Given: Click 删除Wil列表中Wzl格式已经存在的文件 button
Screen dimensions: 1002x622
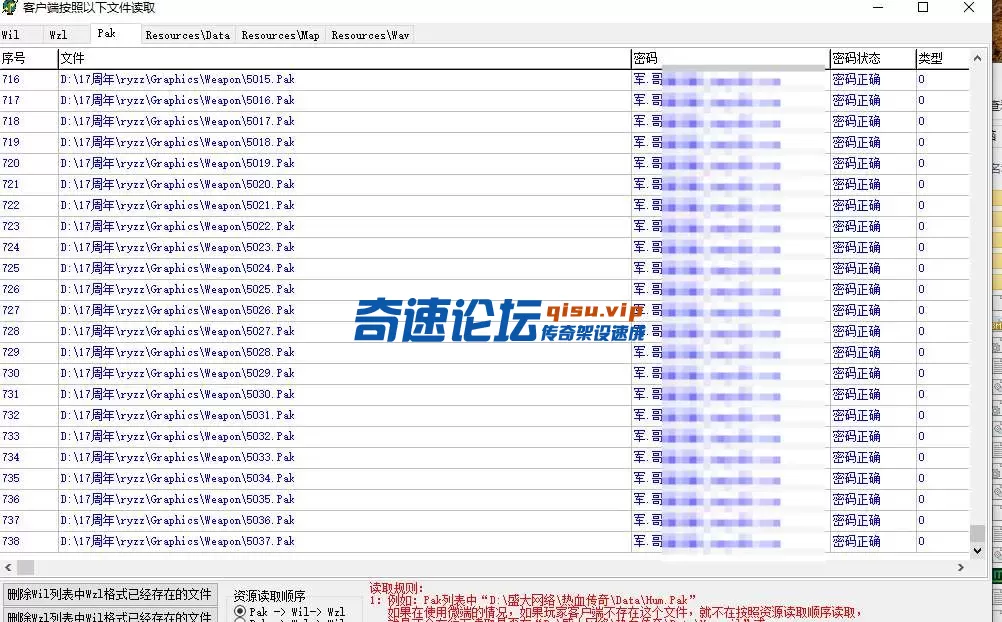Looking at the screenshot, I should coord(109,595).
